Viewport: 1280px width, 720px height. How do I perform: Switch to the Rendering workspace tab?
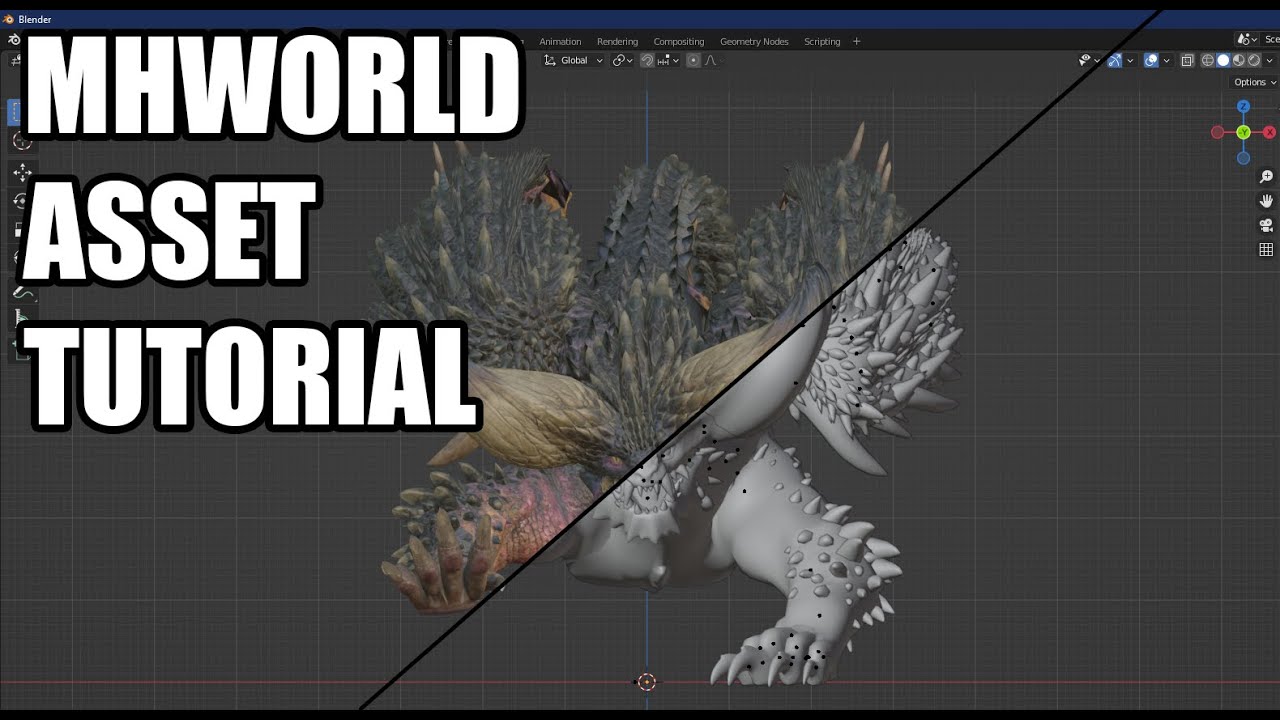[617, 42]
